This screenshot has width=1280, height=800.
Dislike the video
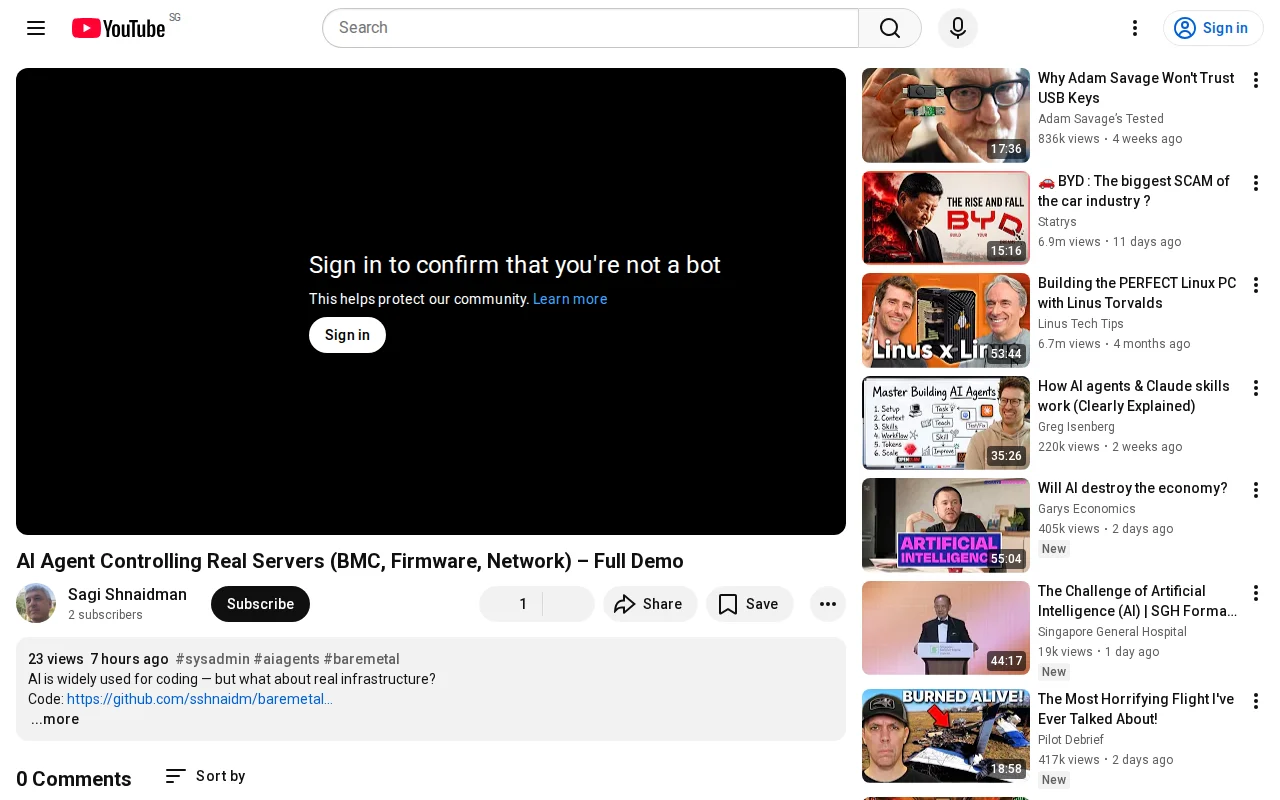tap(569, 604)
